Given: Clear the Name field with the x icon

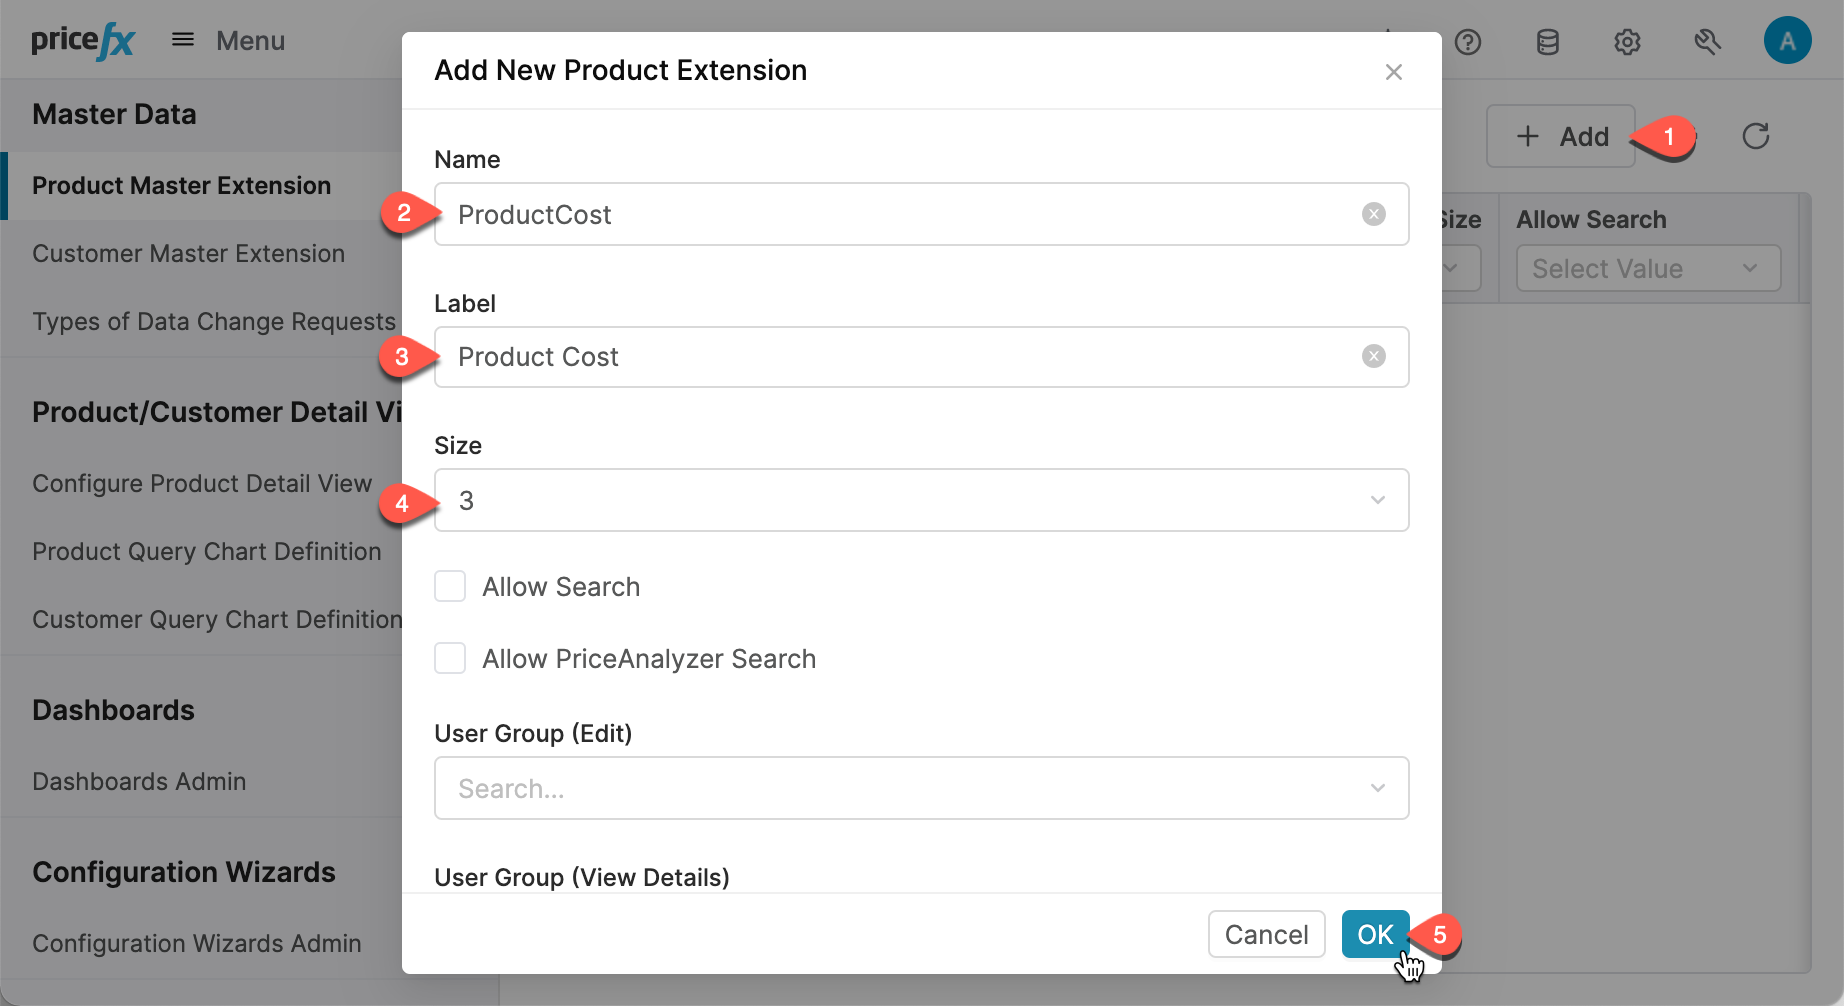Looking at the screenshot, I should click(x=1374, y=213).
